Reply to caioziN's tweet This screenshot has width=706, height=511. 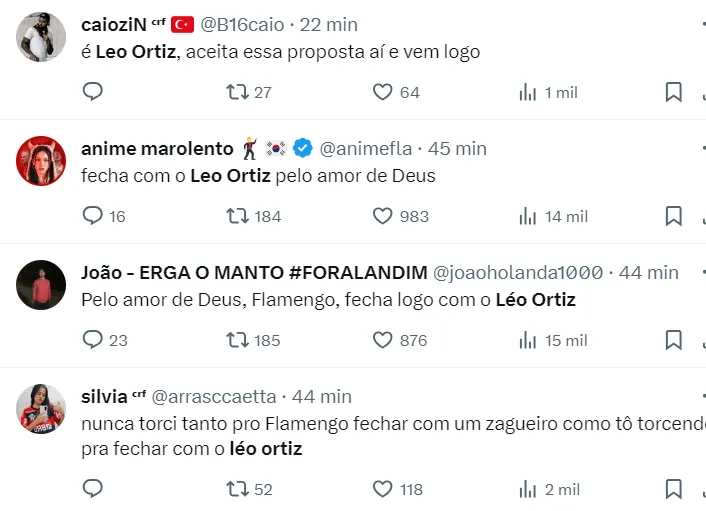coord(93,92)
